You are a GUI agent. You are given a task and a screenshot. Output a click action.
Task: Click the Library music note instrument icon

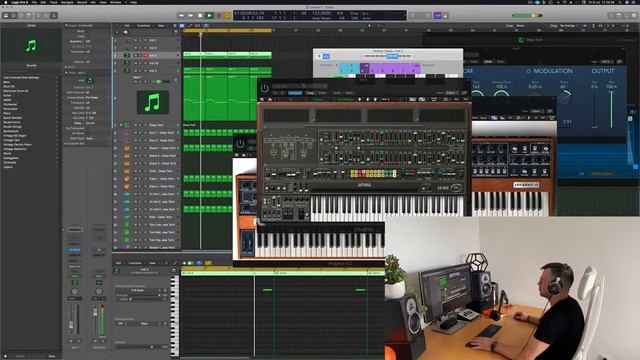pyautogui.click(x=31, y=46)
